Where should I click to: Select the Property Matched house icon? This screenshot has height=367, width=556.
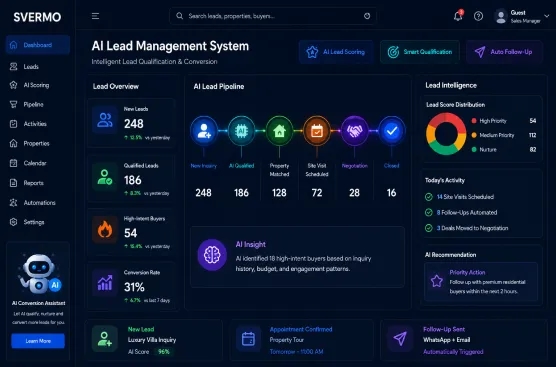[279, 131]
